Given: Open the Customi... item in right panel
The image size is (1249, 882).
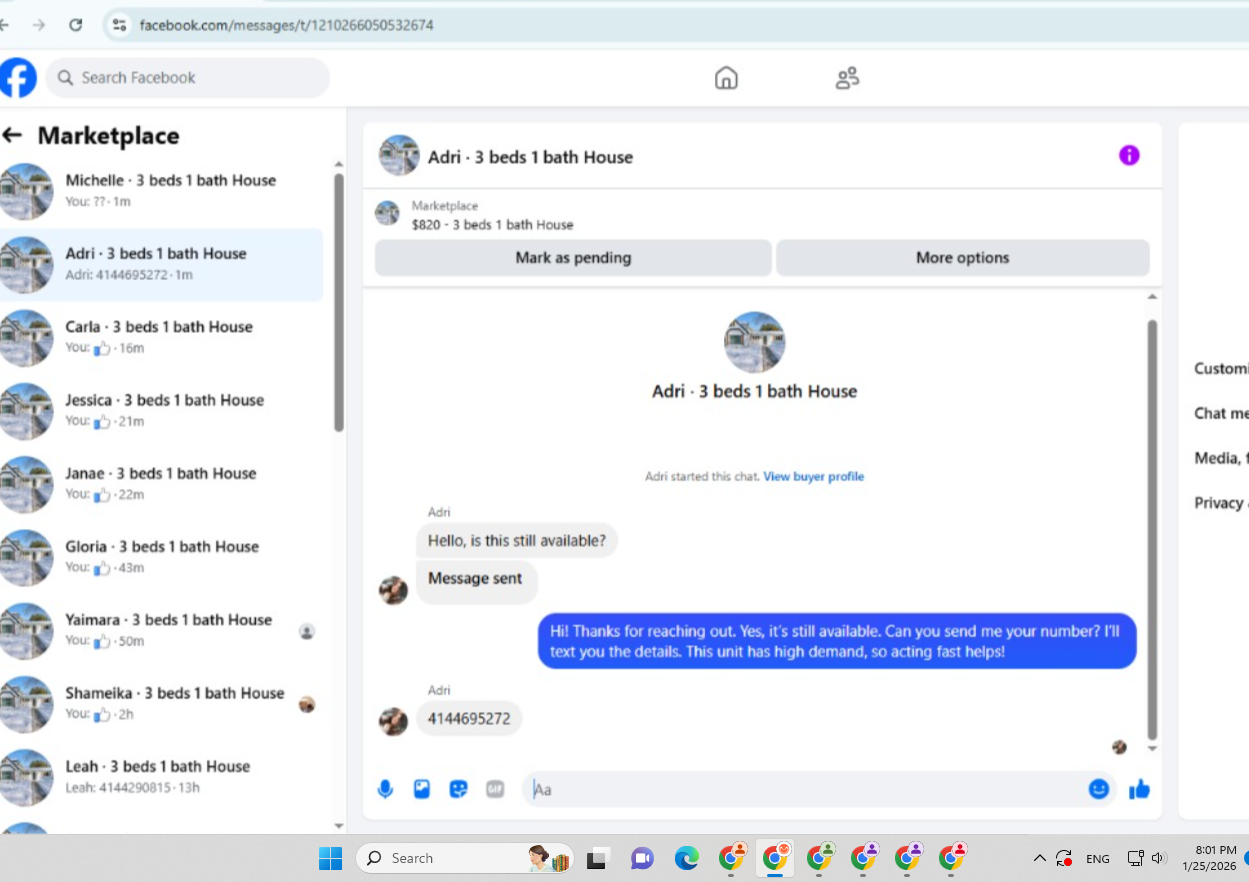Looking at the screenshot, I should [1221, 368].
